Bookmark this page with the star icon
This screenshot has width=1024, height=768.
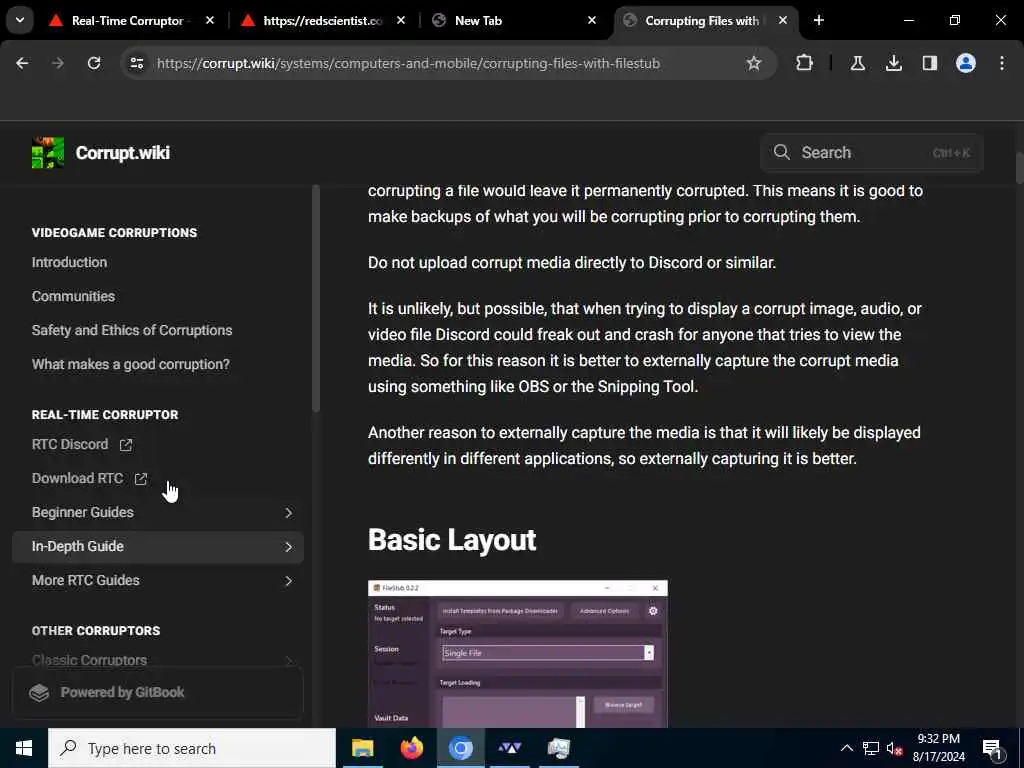[754, 63]
